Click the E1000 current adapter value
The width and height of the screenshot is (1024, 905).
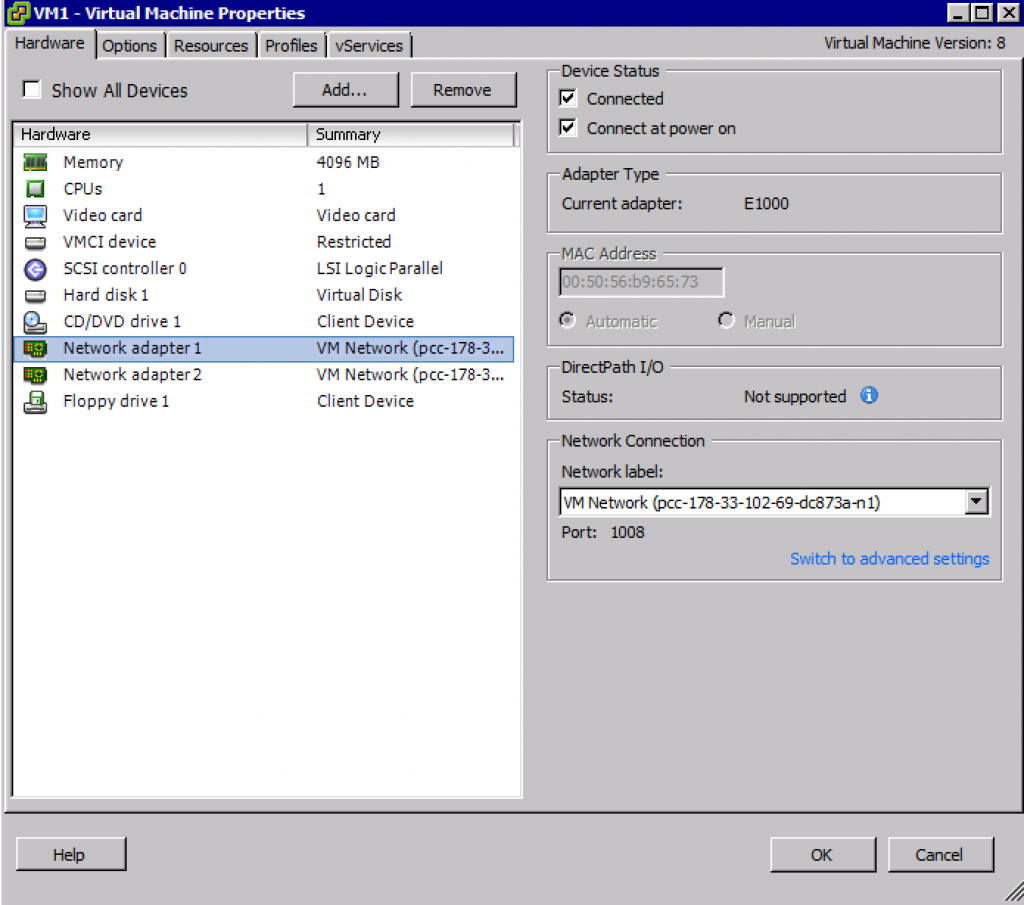[x=767, y=204]
